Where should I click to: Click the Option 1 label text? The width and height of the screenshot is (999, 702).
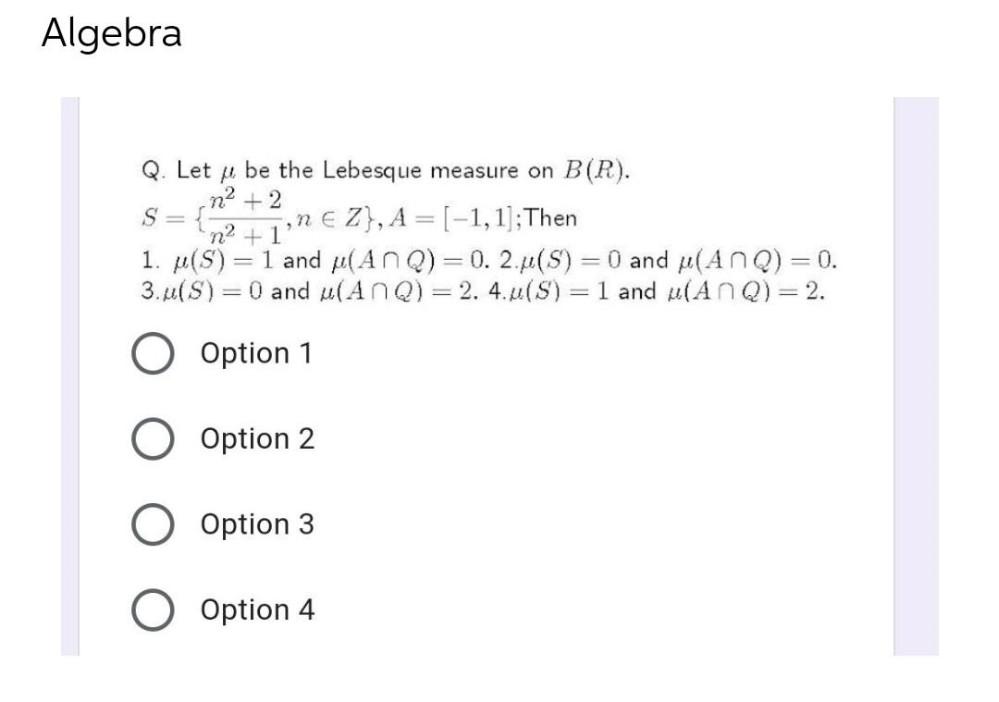click(x=255, y=352)
